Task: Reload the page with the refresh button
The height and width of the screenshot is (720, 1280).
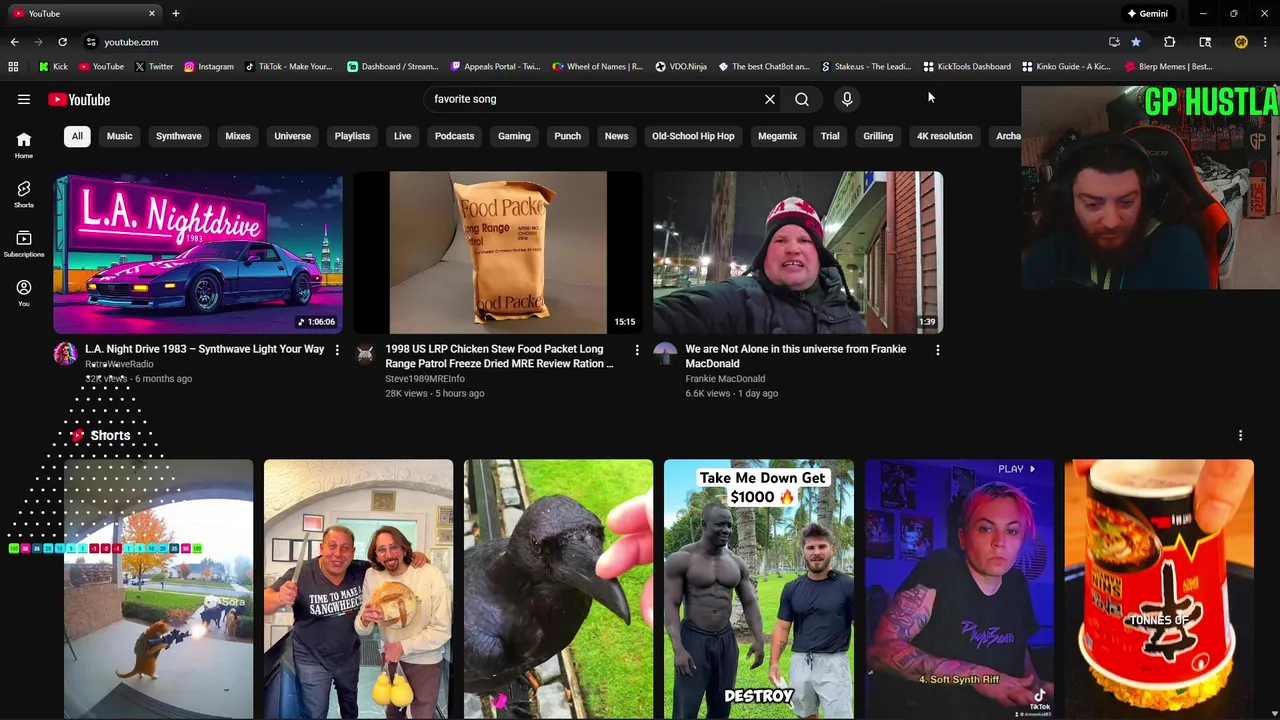Action: click(x=62, y=42)
